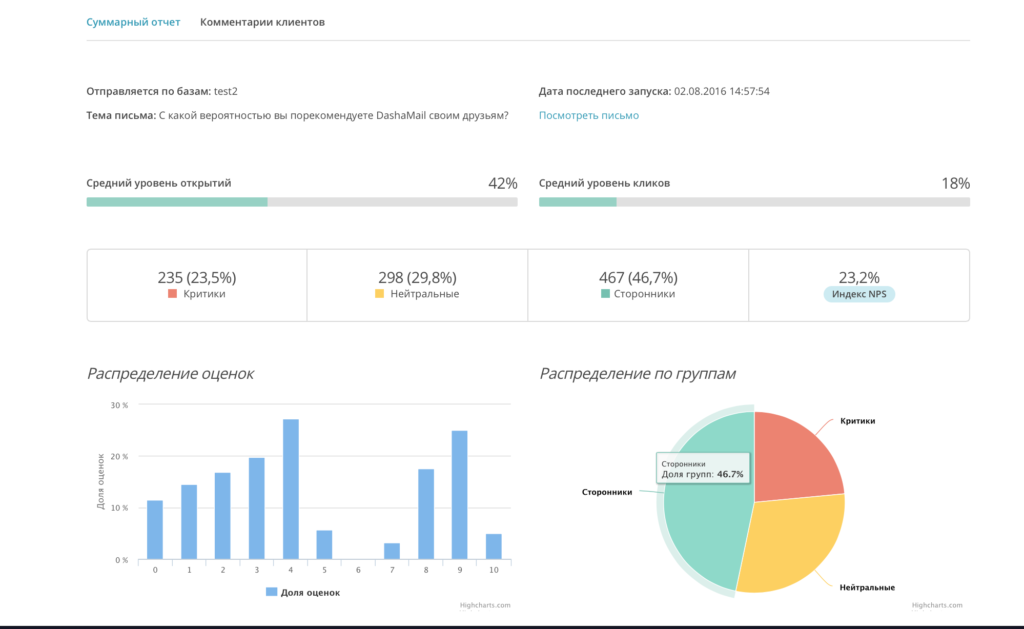Viewport: 1024px width, 629px height.
Task: Click the bar for score 4
Action: 291,490
